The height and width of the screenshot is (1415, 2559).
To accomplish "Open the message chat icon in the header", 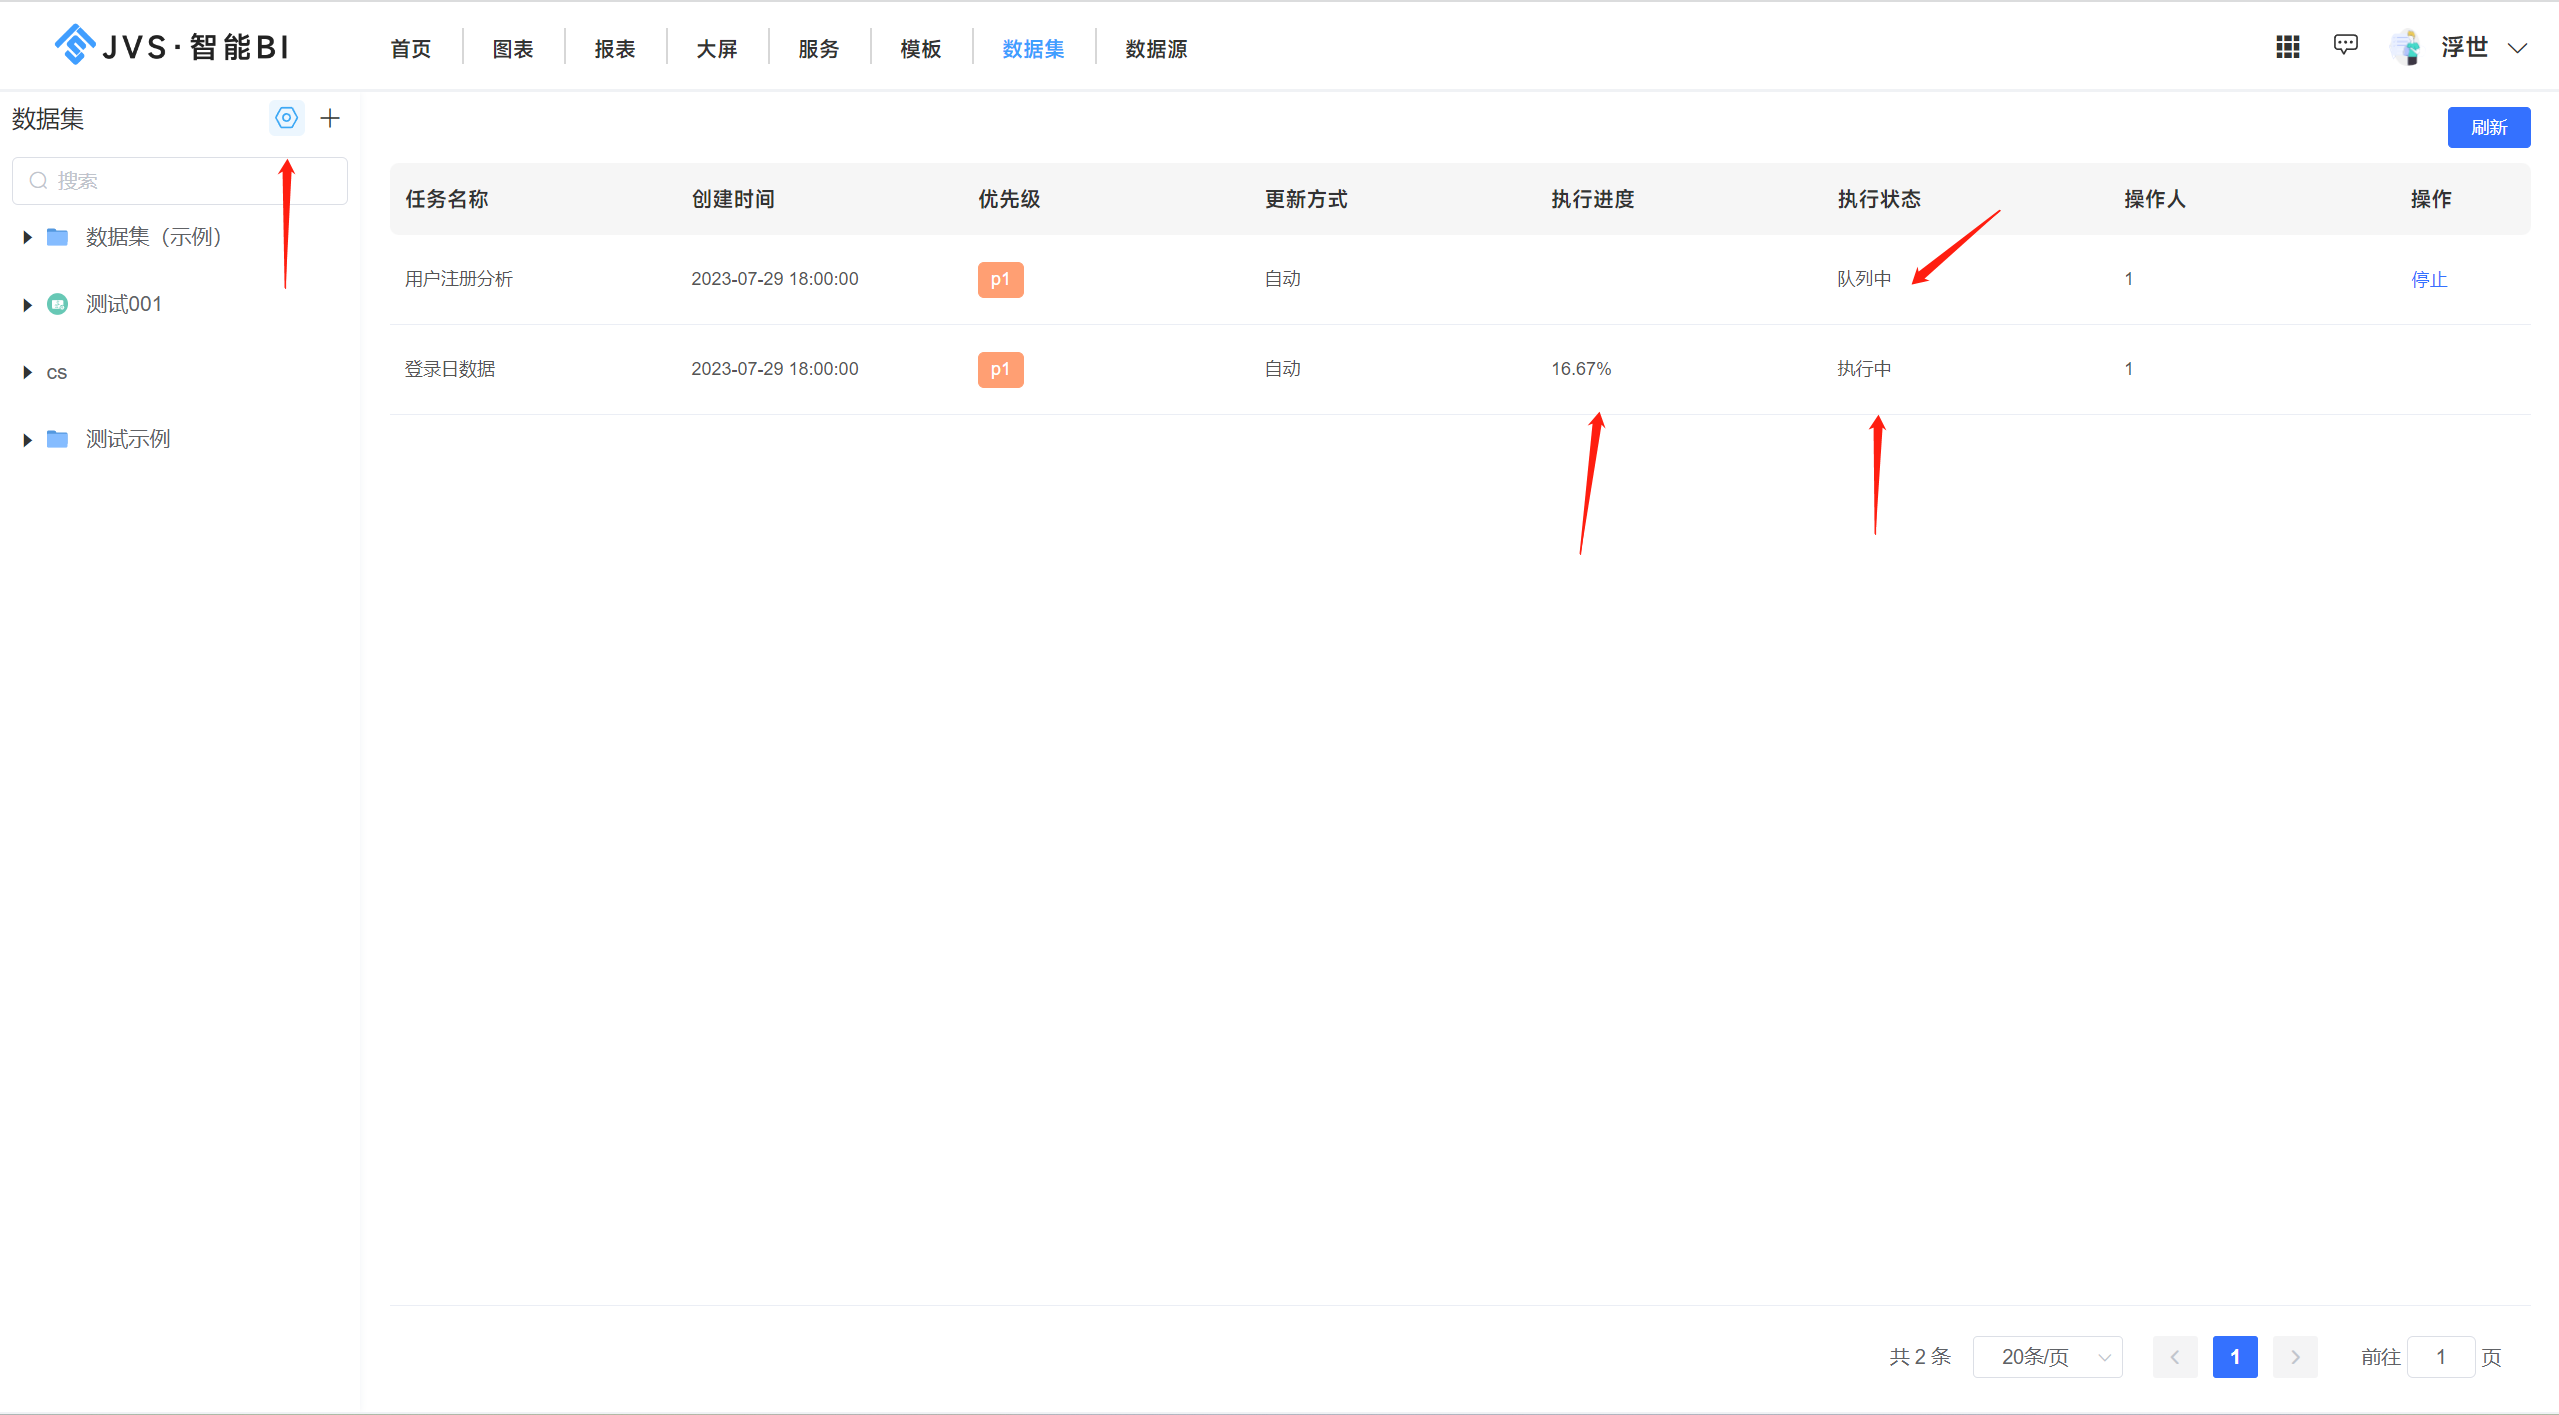I will click(x=2346, y=44).
